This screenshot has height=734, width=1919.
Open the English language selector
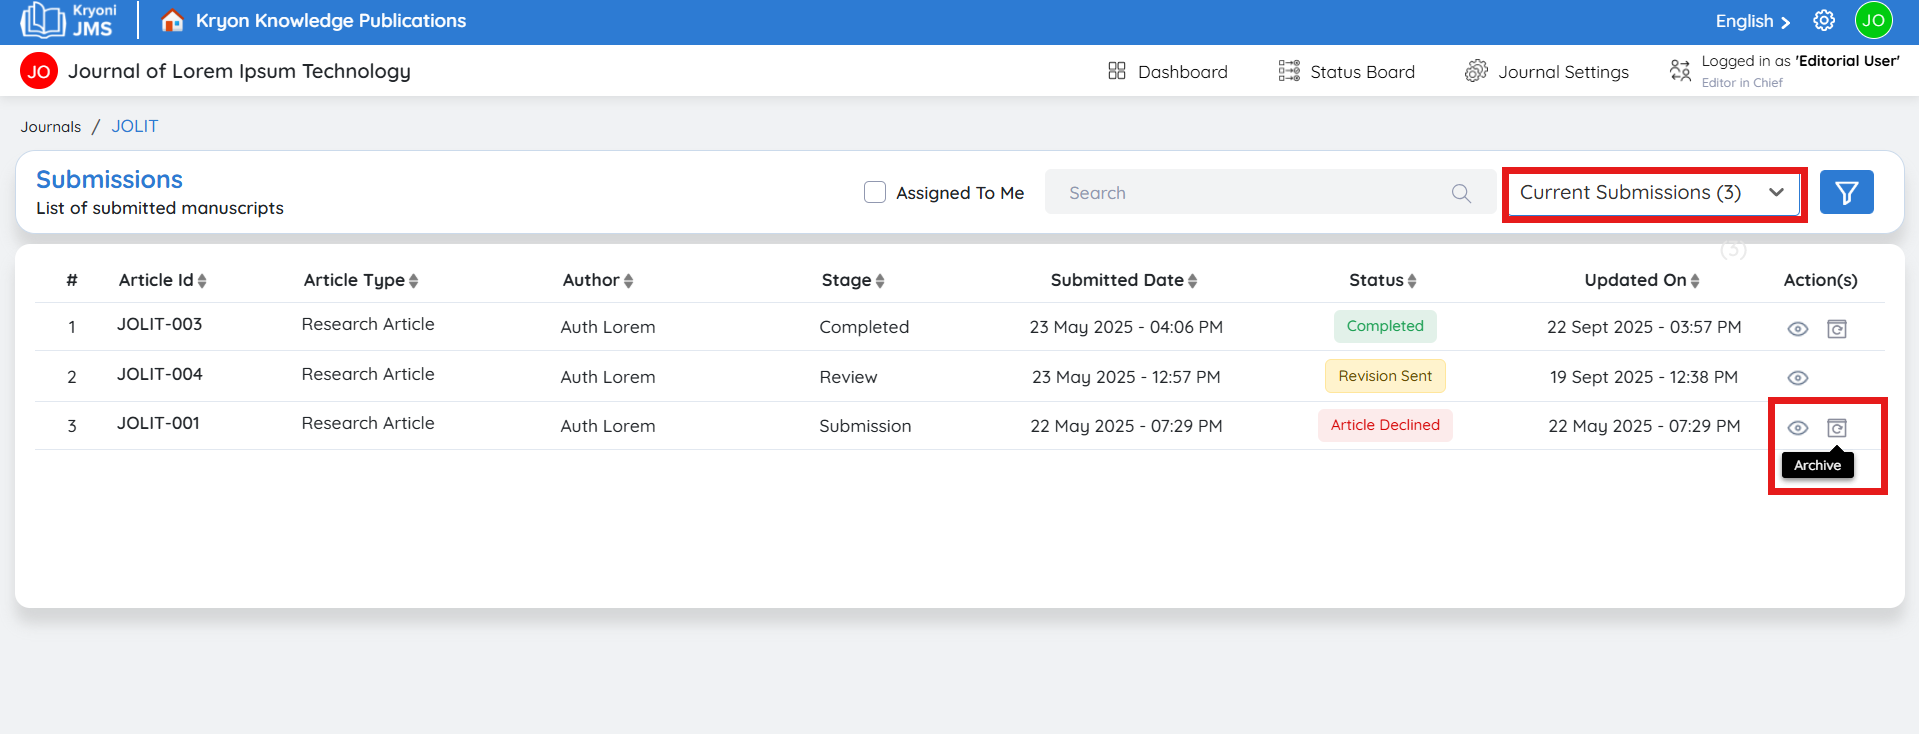(1752, 21)
